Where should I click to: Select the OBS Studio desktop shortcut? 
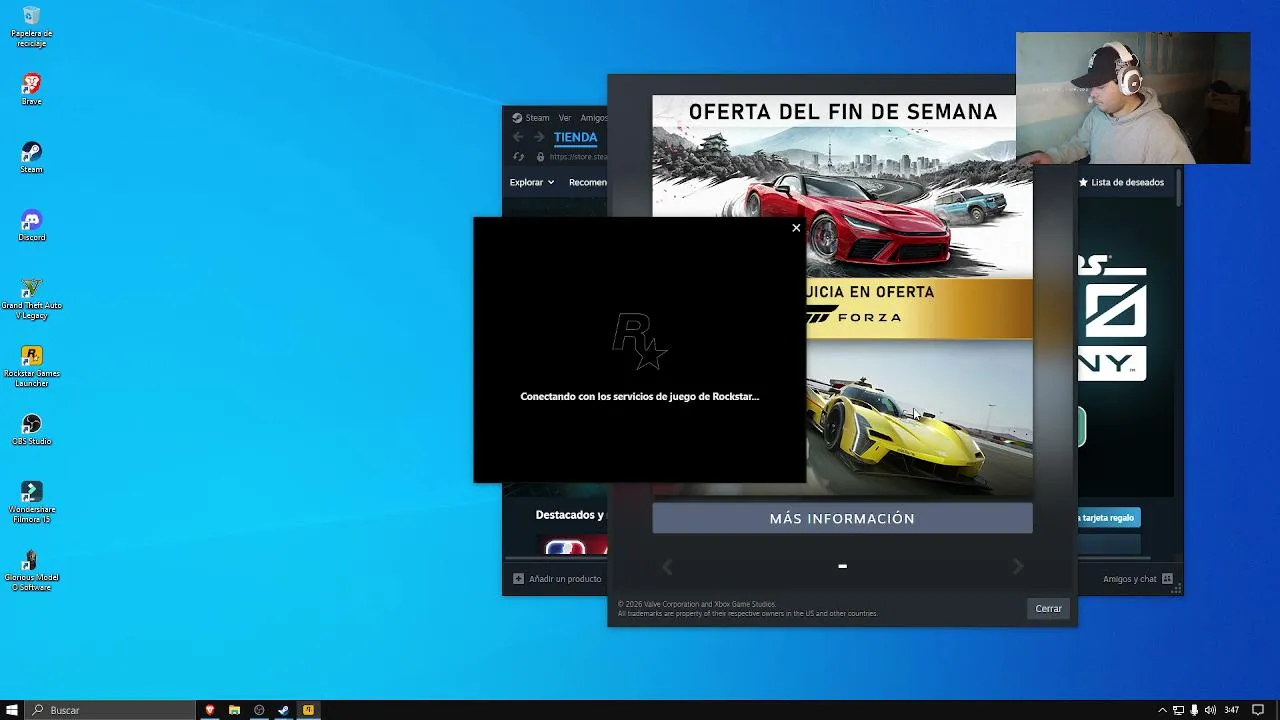pos(31,429)
